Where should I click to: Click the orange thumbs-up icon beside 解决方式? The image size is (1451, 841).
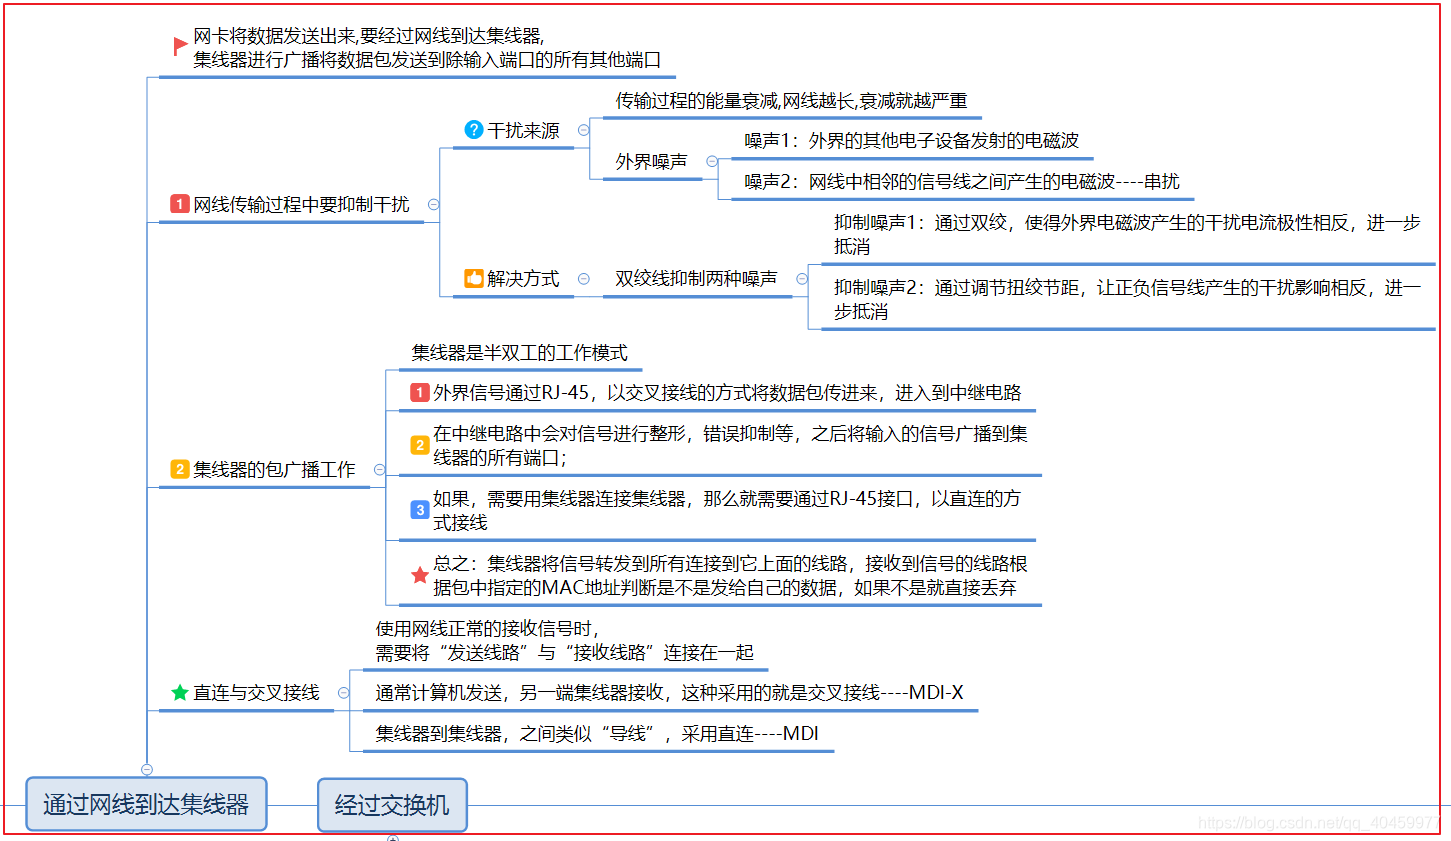click(x=474, y=278)
